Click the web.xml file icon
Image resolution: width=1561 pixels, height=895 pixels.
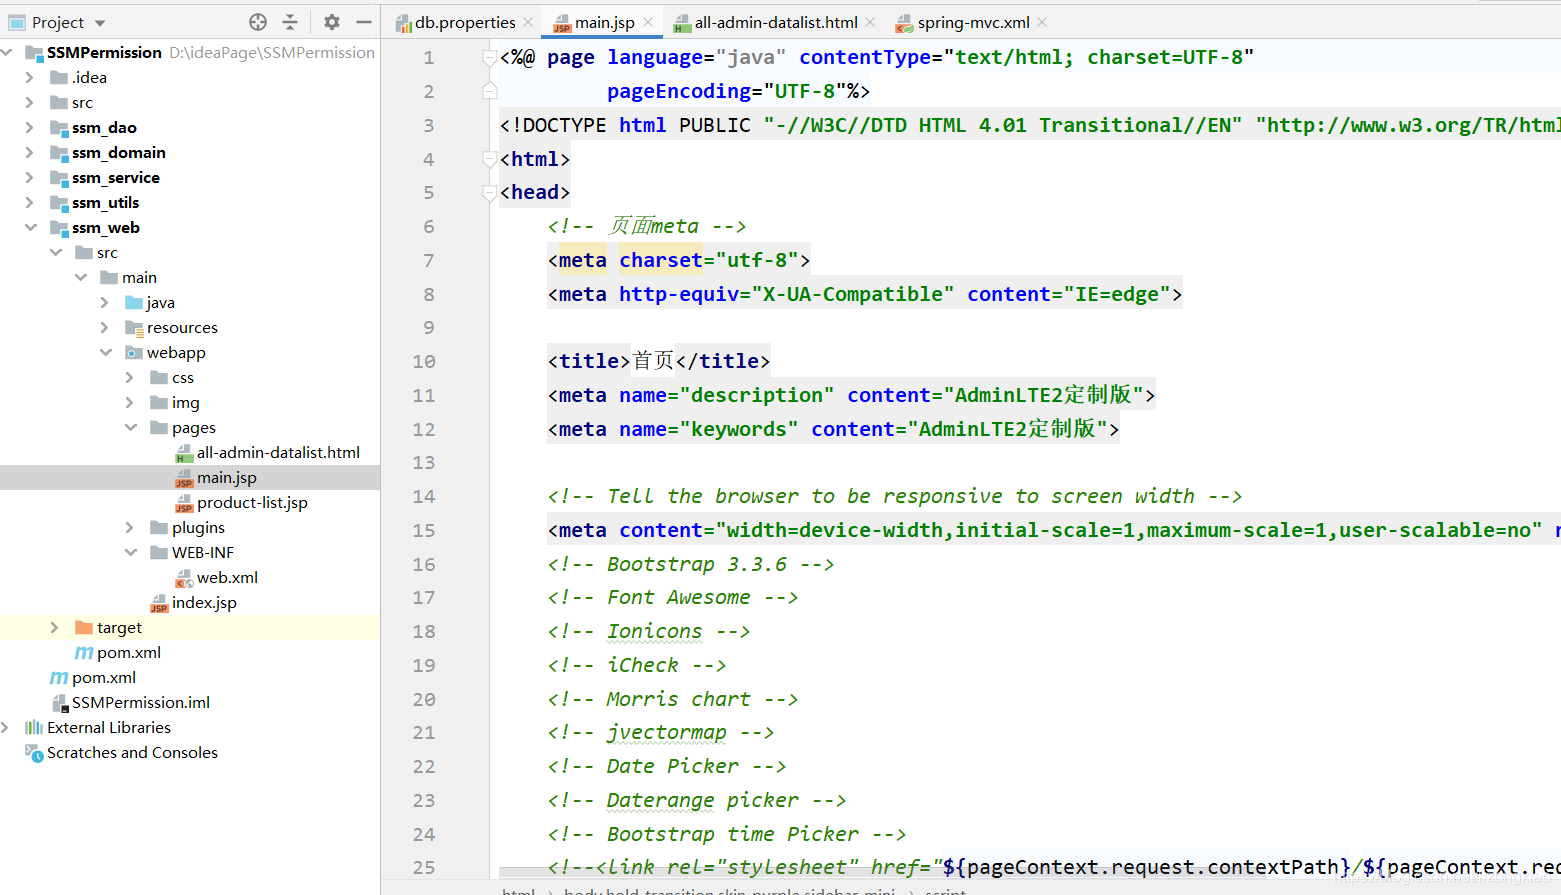tap(184, 577)
